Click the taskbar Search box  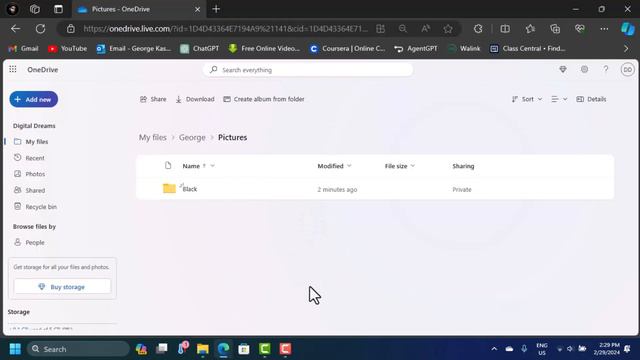pos(78,349)
